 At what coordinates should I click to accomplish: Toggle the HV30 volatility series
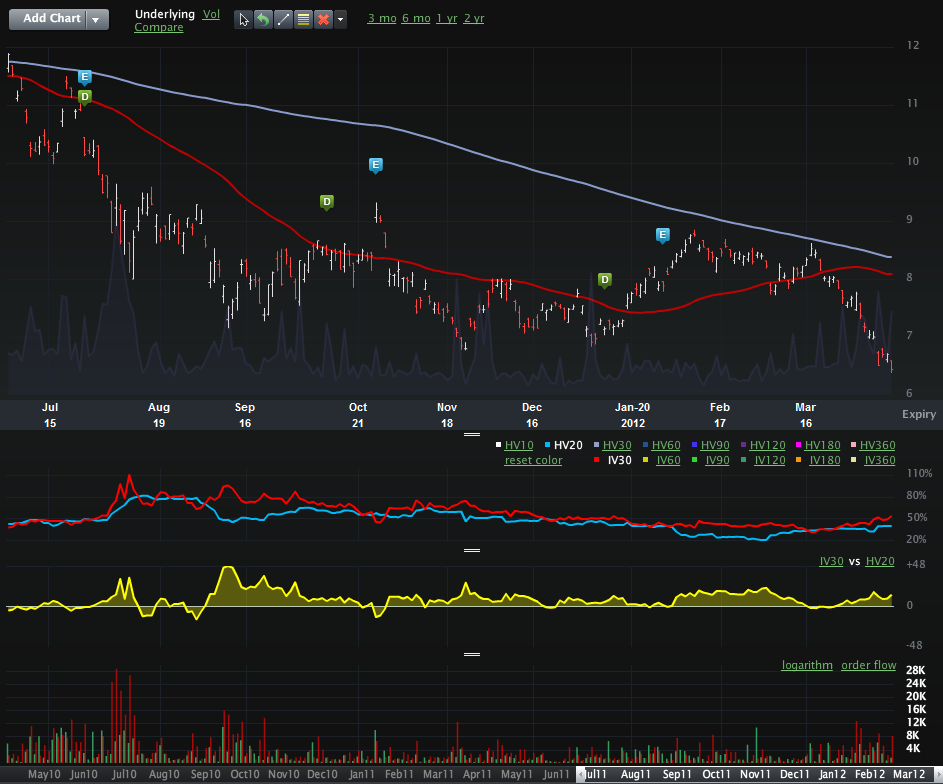pyautogui.click(x=617, y=445)
